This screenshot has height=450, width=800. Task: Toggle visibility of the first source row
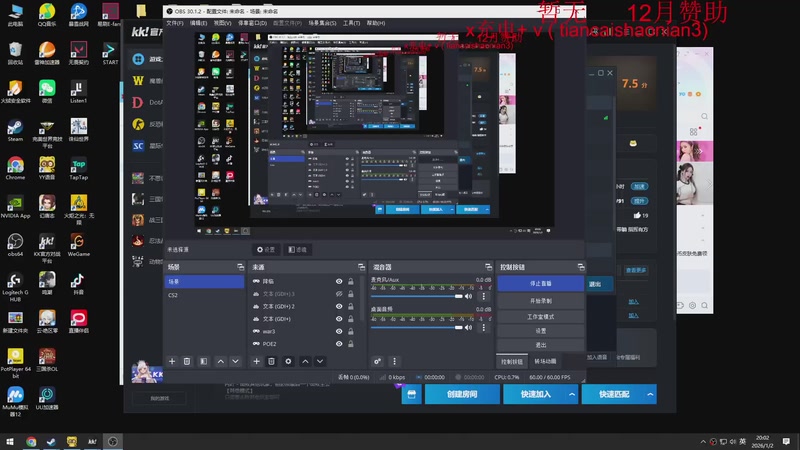point(339,281)
